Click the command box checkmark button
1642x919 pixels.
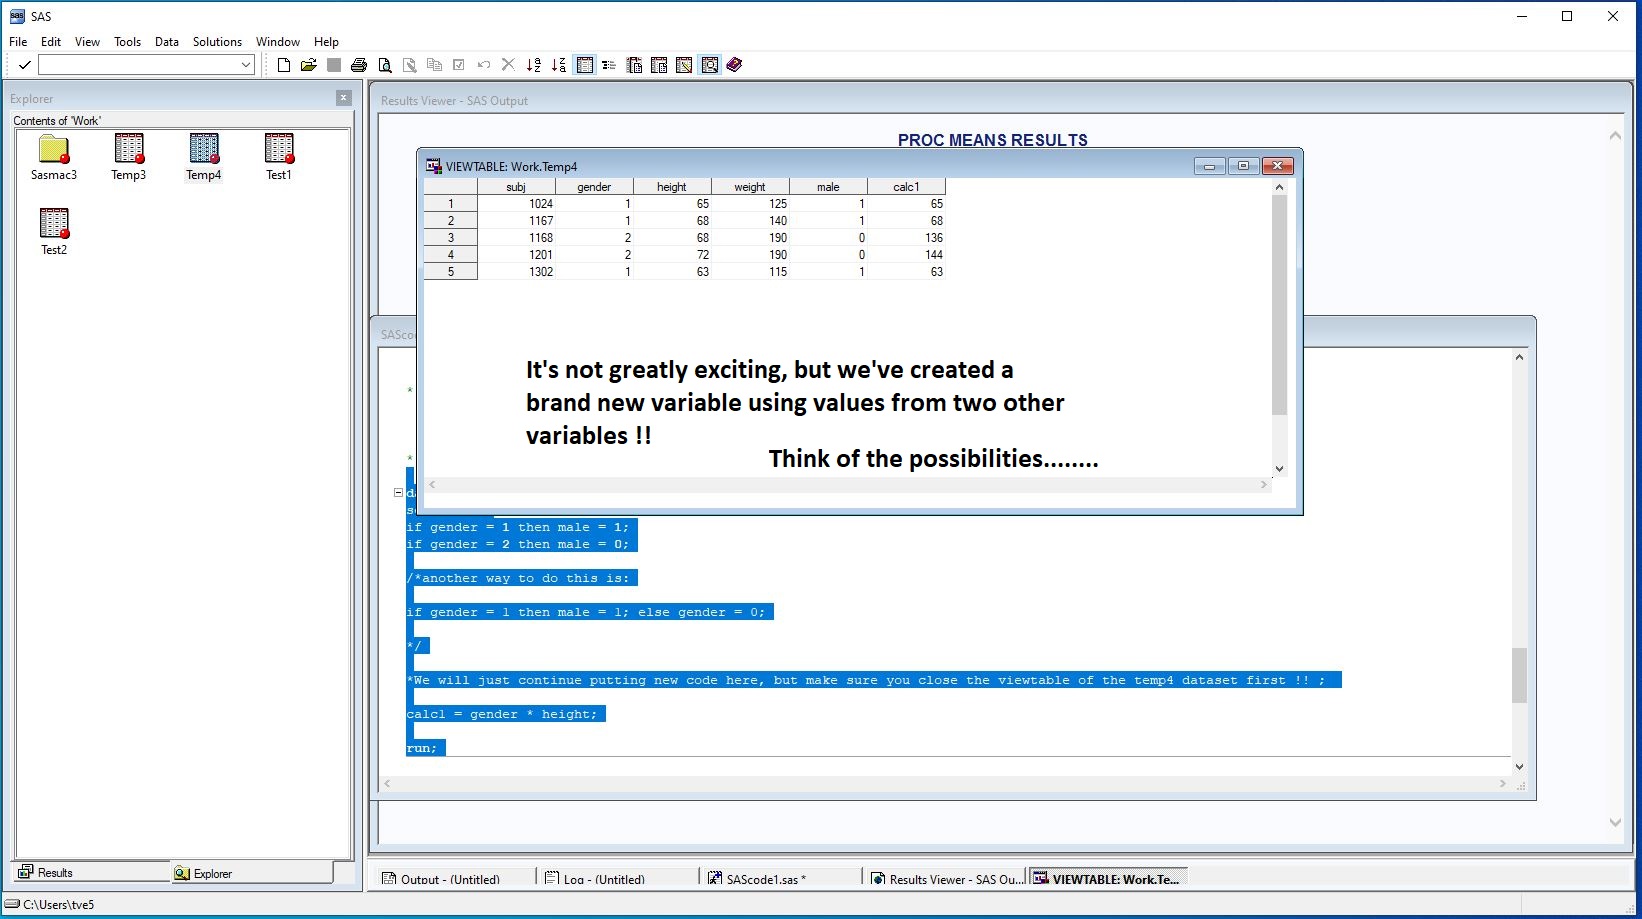coord(25,65)
